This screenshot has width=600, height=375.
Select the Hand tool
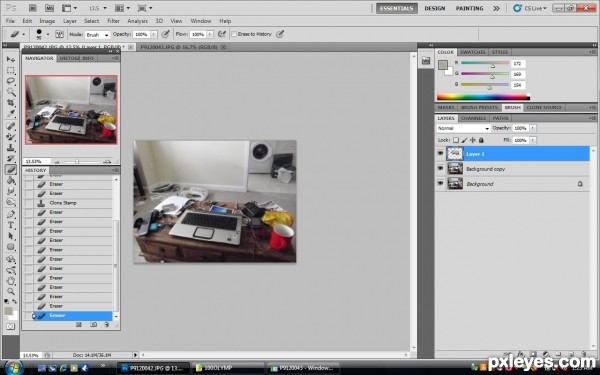(11, 281)
